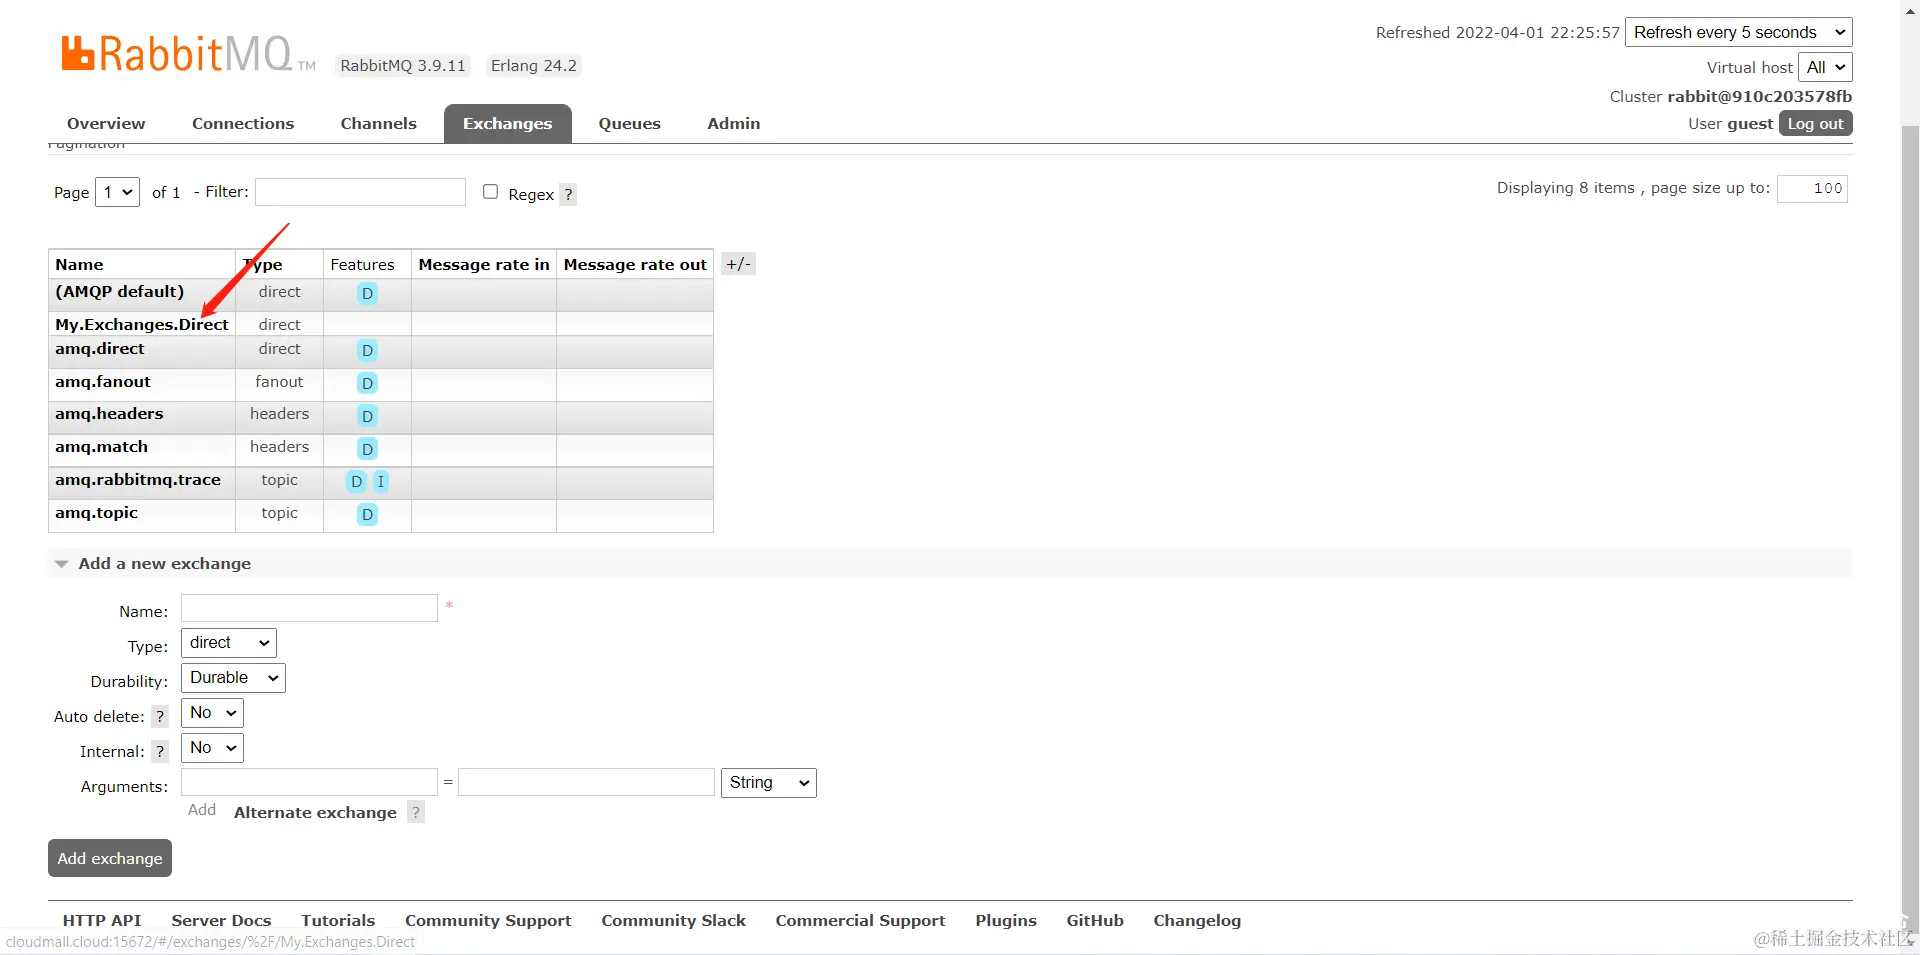1920x955 pixels.
Task: Switch to the Overview tab
Action: point(106,124)
